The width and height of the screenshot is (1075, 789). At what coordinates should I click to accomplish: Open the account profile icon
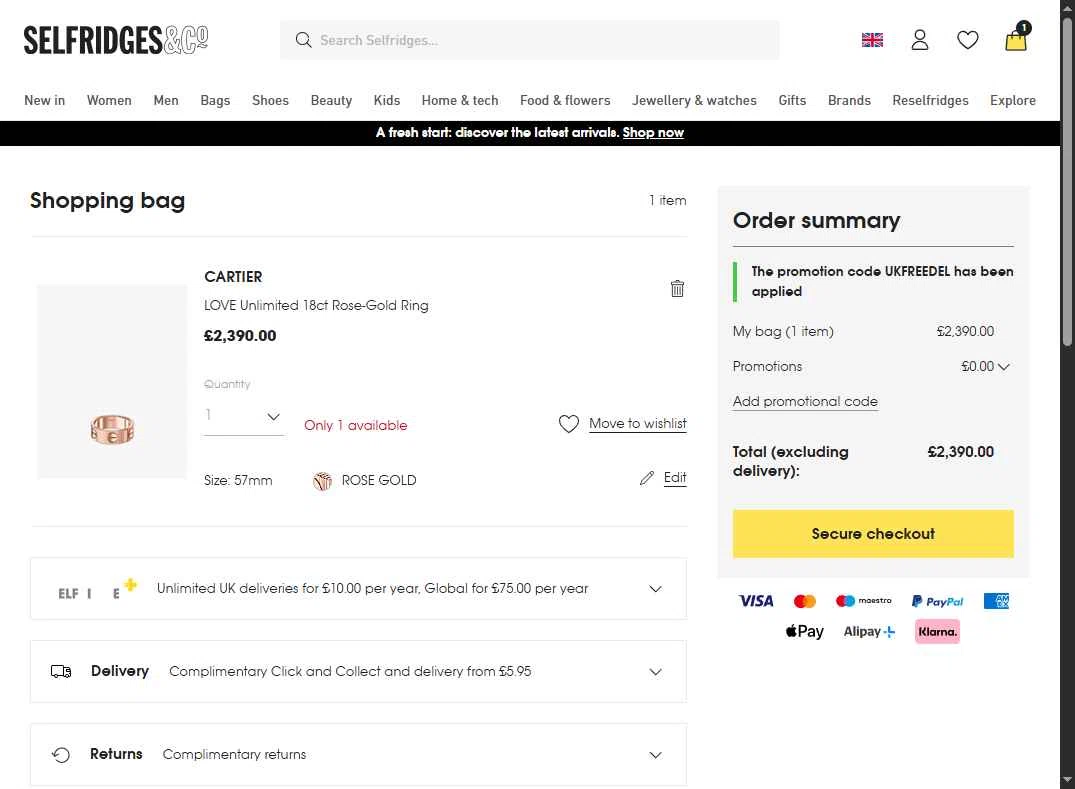pos(919,40)
